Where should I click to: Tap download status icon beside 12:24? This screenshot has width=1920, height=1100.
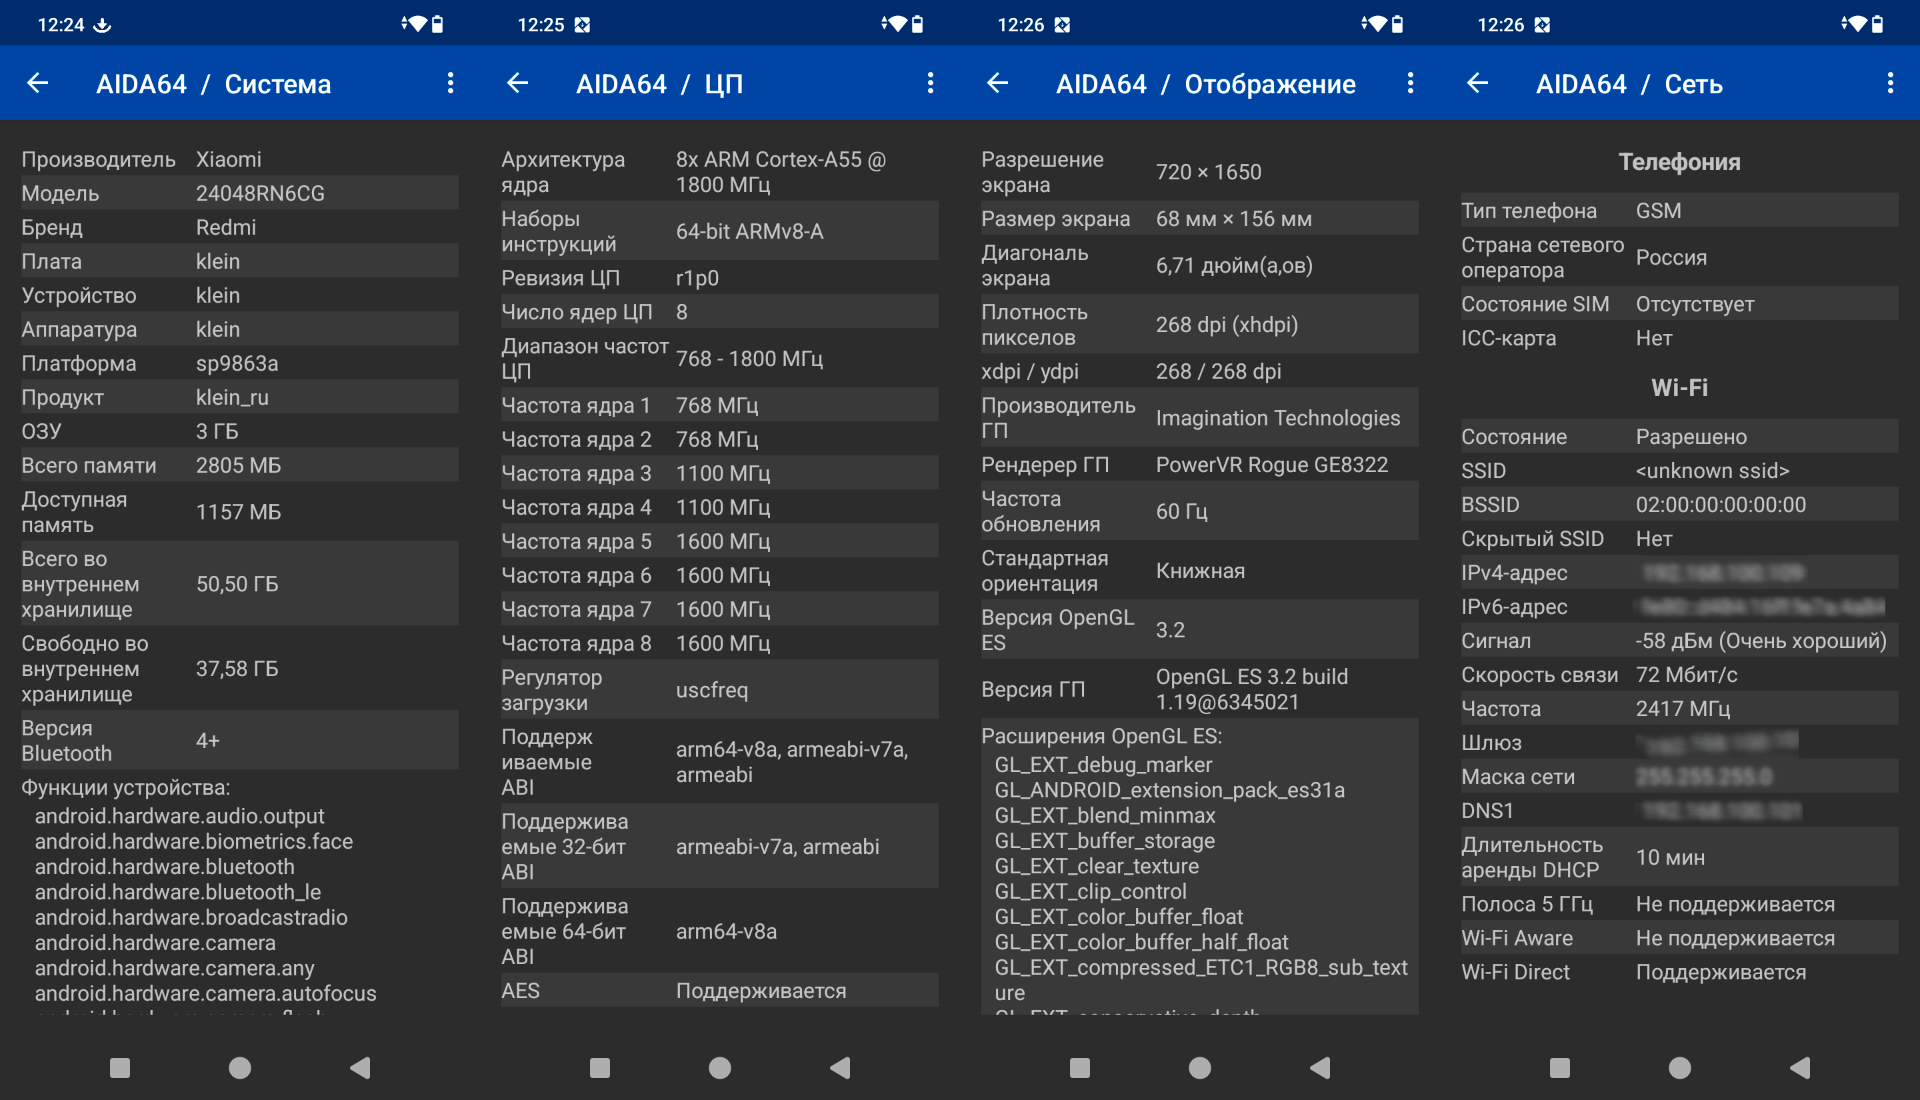coord(102,25)
